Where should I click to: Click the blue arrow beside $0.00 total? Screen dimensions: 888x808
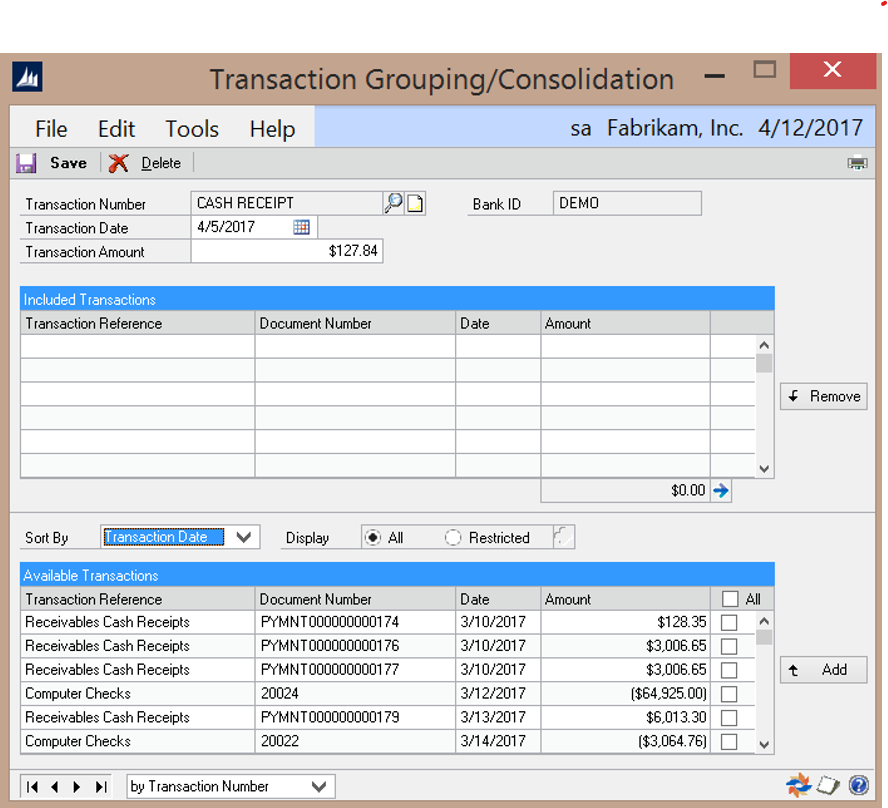pos(721,491)
